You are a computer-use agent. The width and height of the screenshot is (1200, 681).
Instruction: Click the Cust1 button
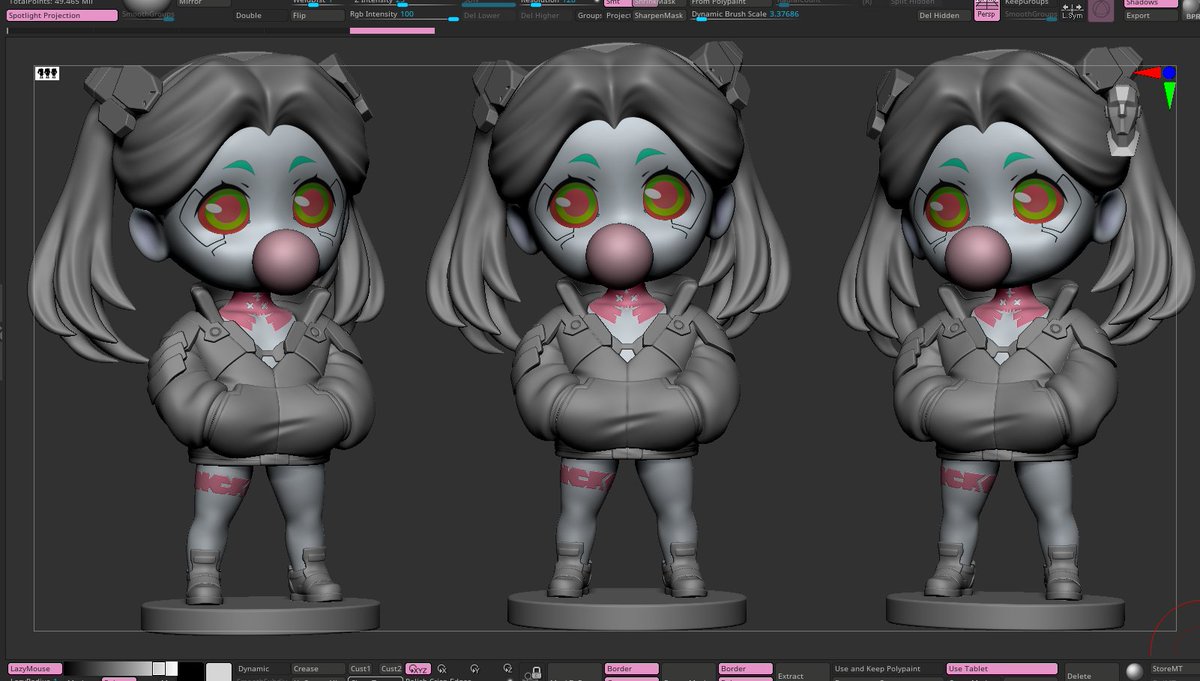point(361,668)
